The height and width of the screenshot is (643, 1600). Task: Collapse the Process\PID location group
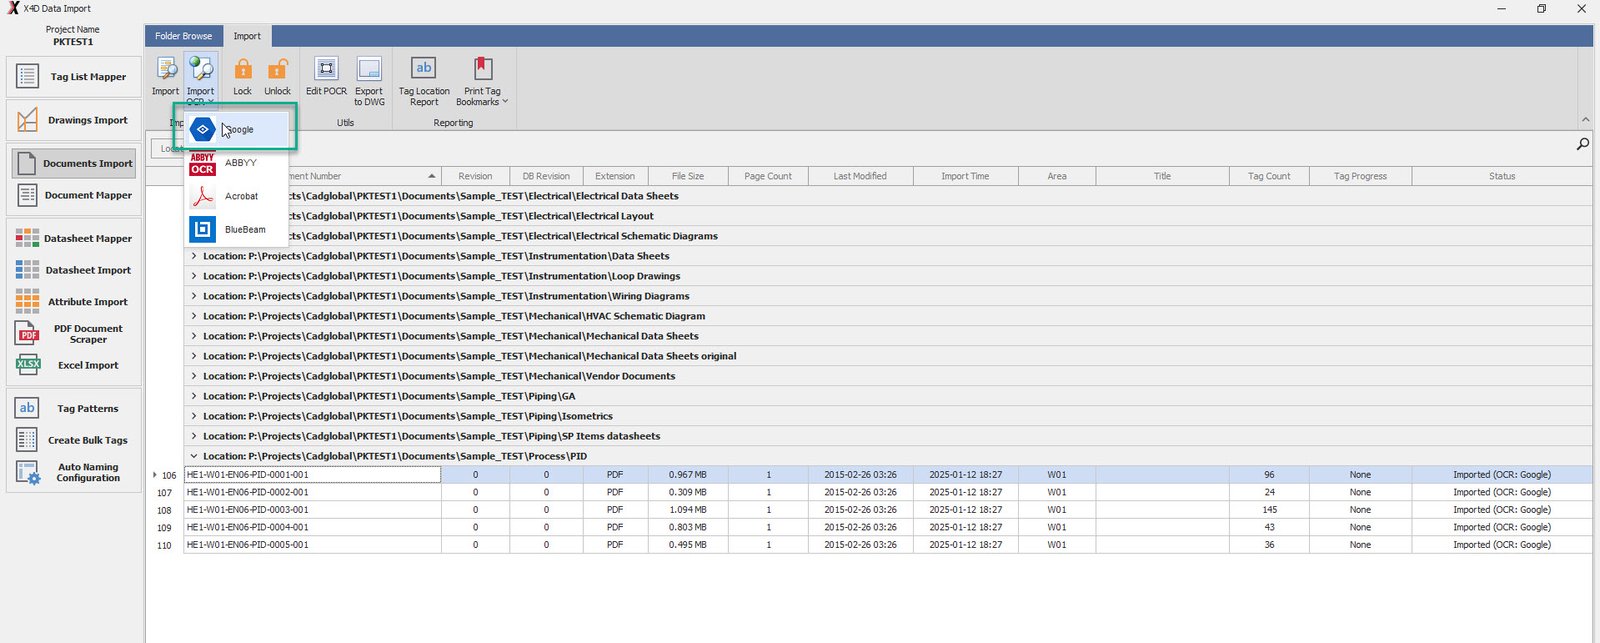[194, 456]
